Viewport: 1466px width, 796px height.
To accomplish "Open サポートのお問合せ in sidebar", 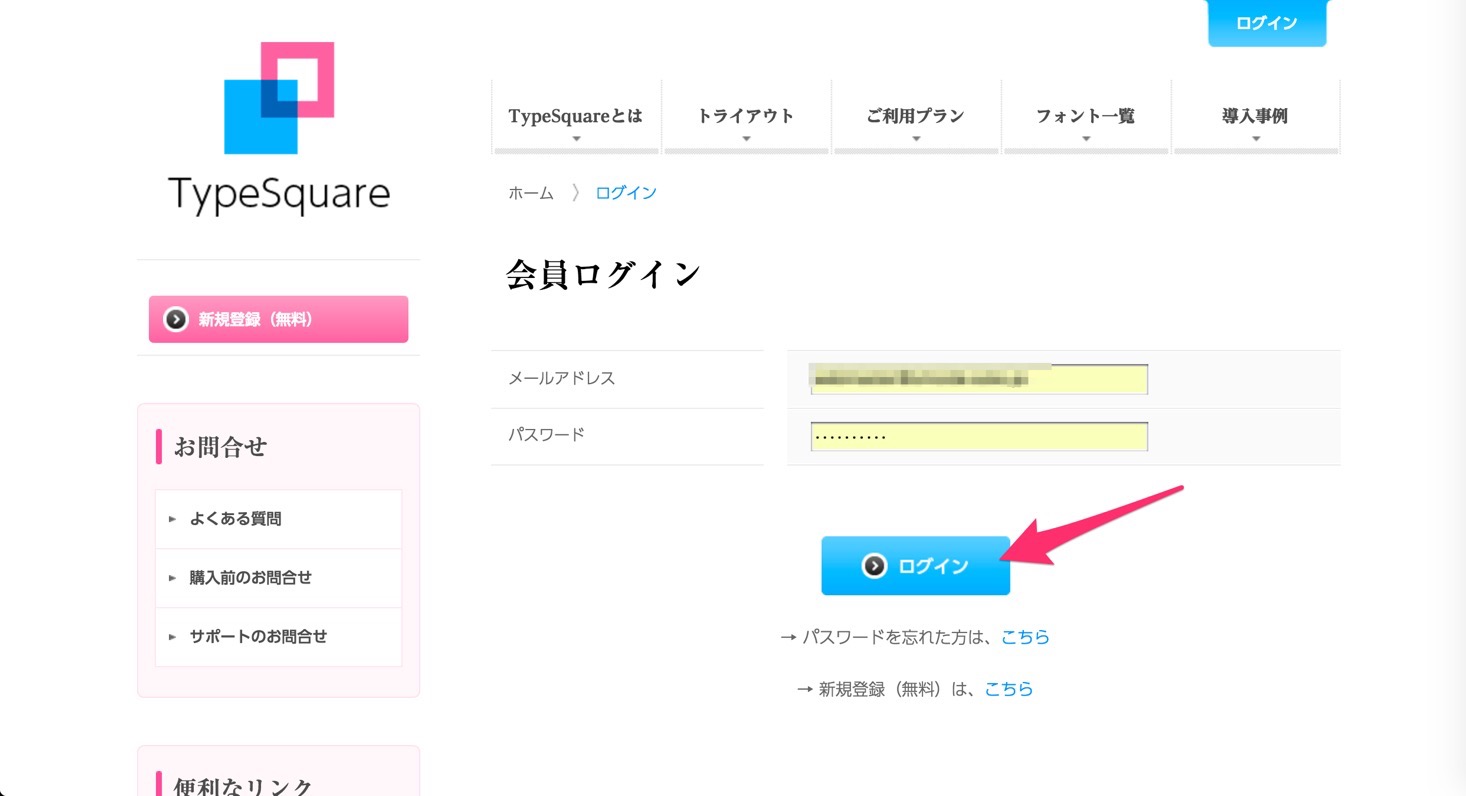I will (x=278, y=637).
